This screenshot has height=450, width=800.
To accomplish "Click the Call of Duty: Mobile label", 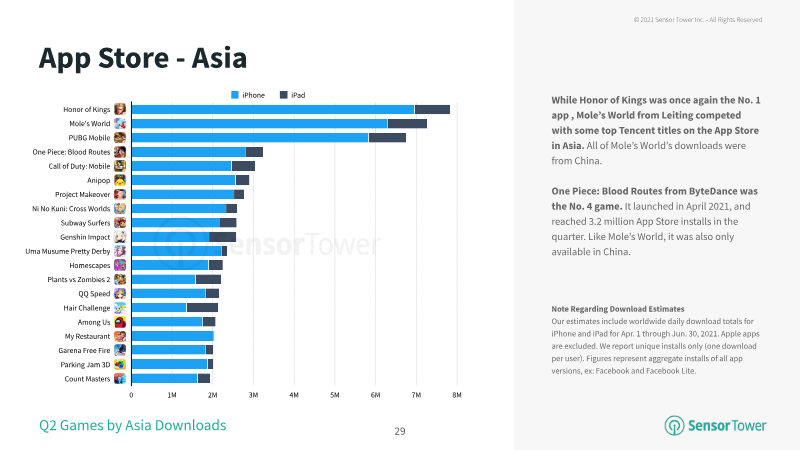I will point(79,166).
